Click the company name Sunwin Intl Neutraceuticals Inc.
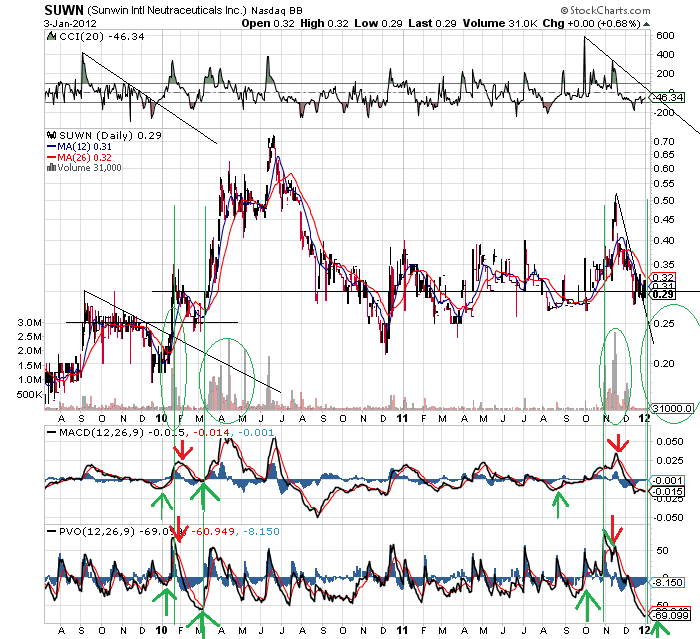The height and width of the screenshot is (639, 700). (167, 10)
